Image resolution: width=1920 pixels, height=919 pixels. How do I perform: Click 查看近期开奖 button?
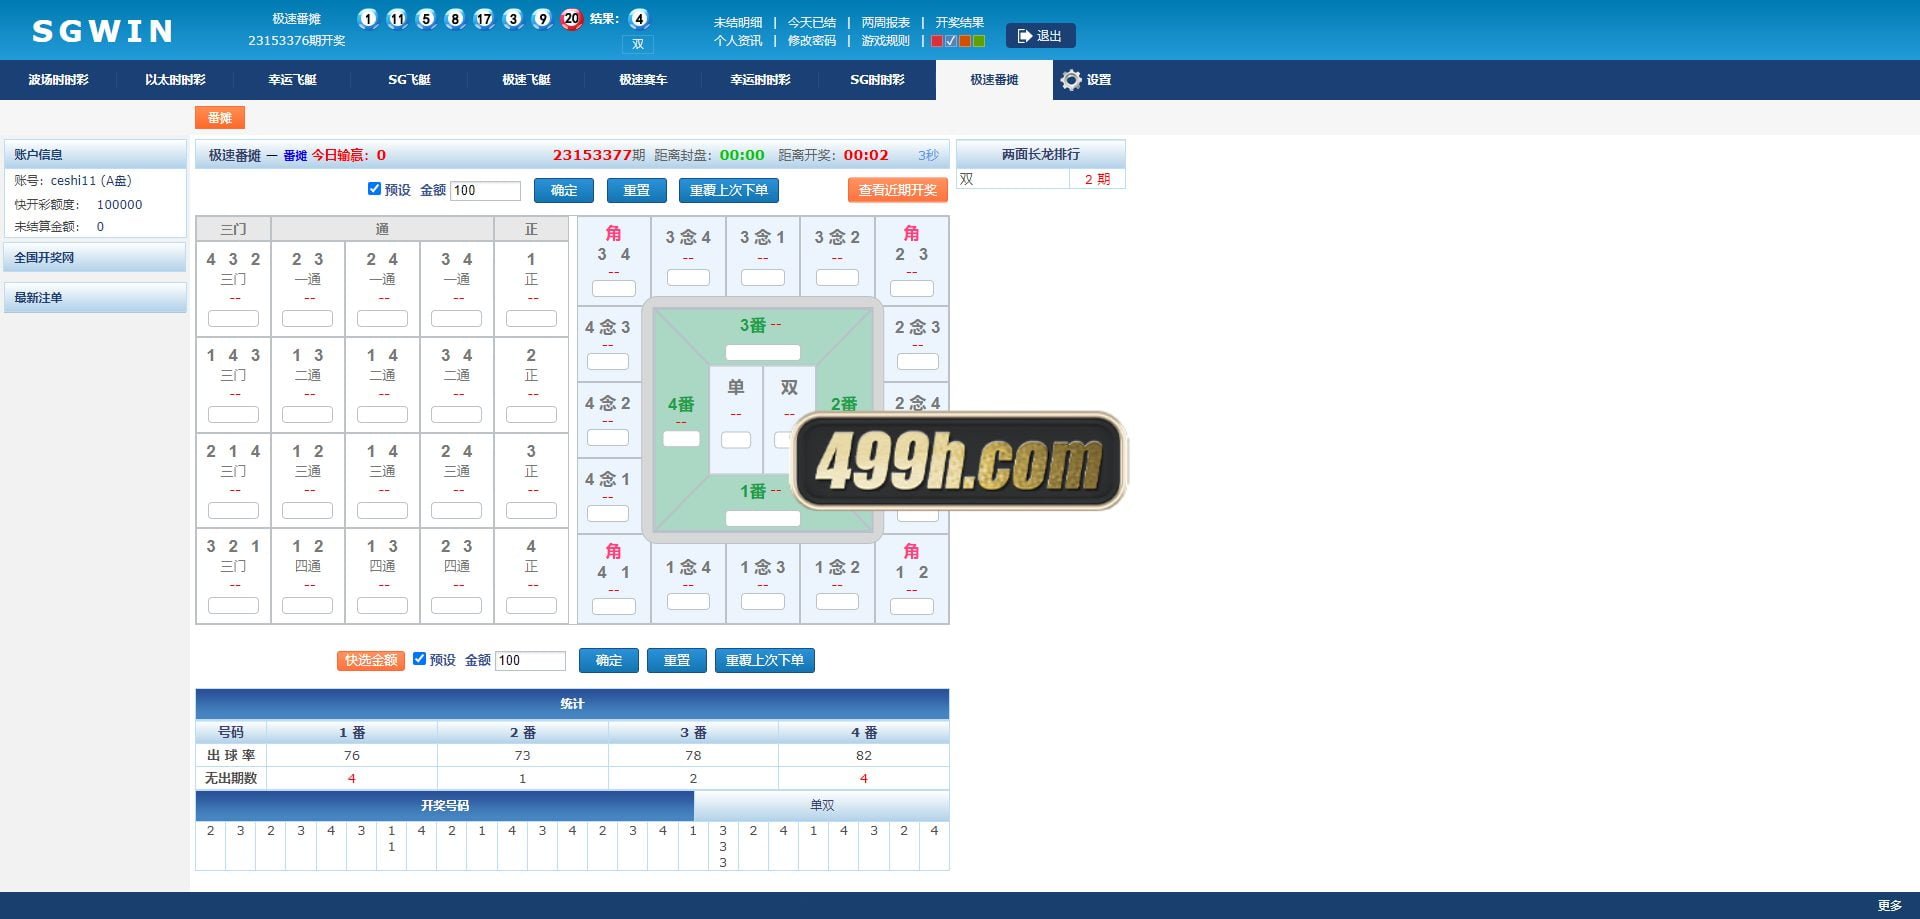[898, 190]
